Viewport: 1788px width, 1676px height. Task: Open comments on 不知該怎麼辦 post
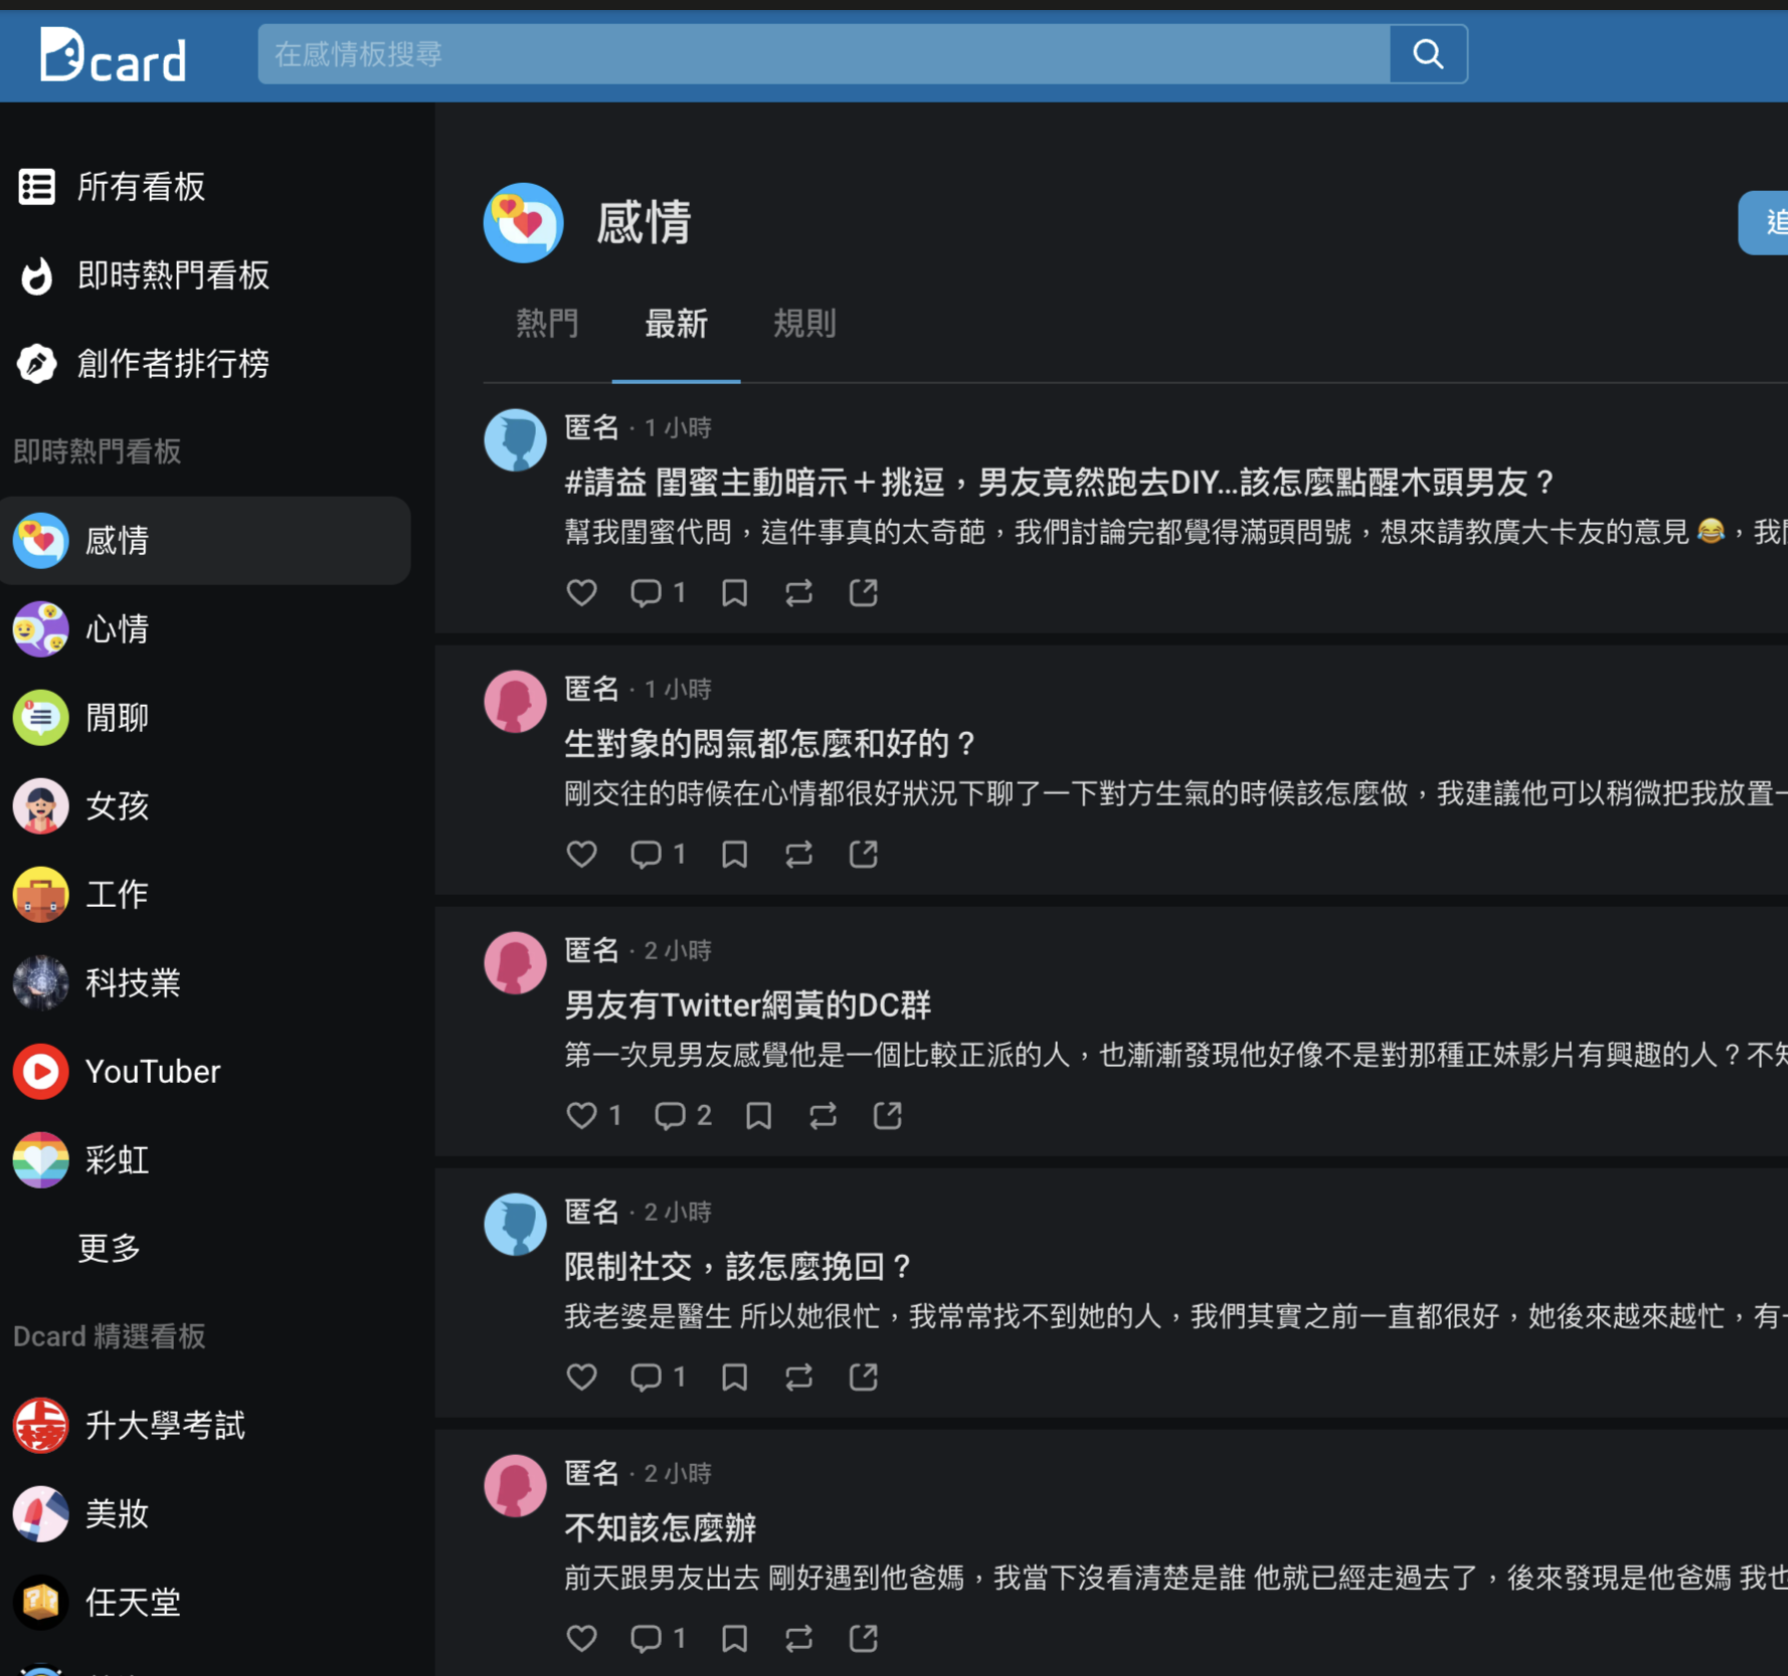658,1638
